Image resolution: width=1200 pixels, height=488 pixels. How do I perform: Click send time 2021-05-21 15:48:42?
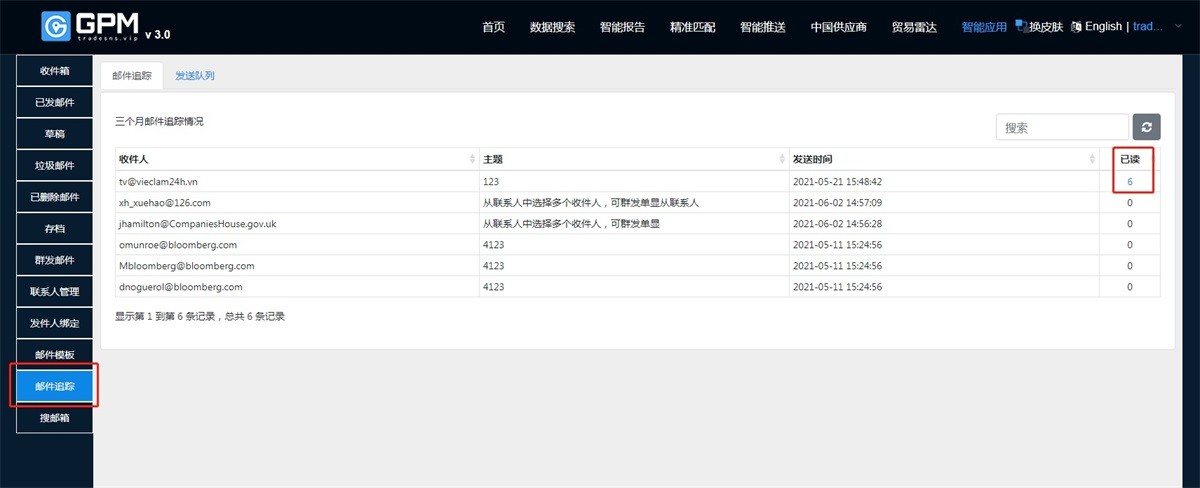[837, 181]
